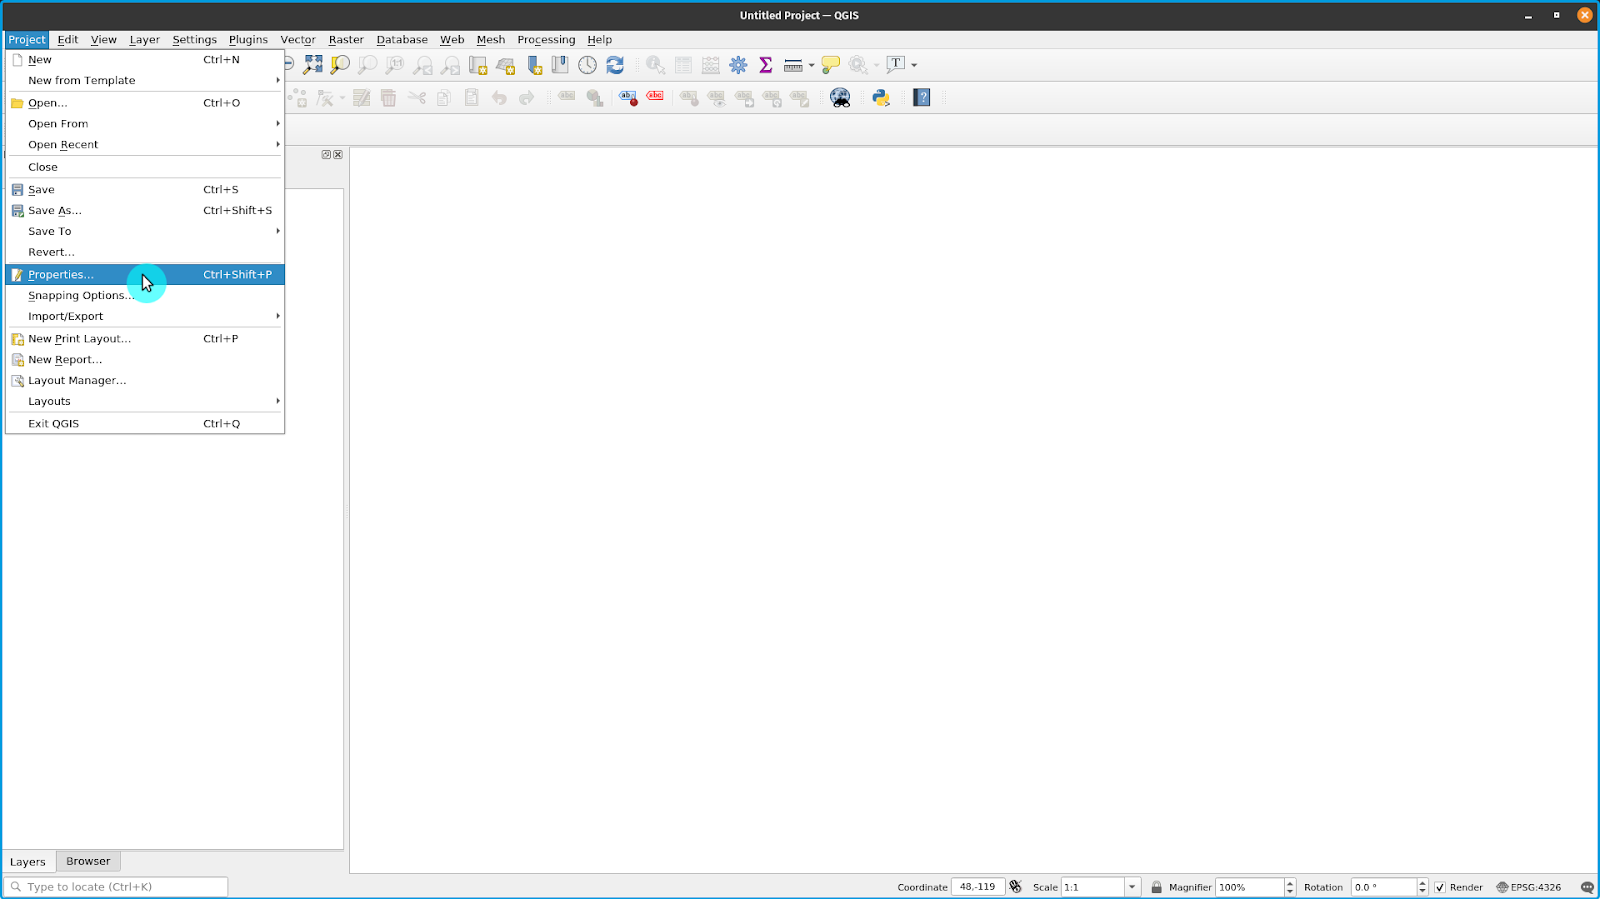Decrease Rotation with down stepper arrow

tap(1423, 891)
